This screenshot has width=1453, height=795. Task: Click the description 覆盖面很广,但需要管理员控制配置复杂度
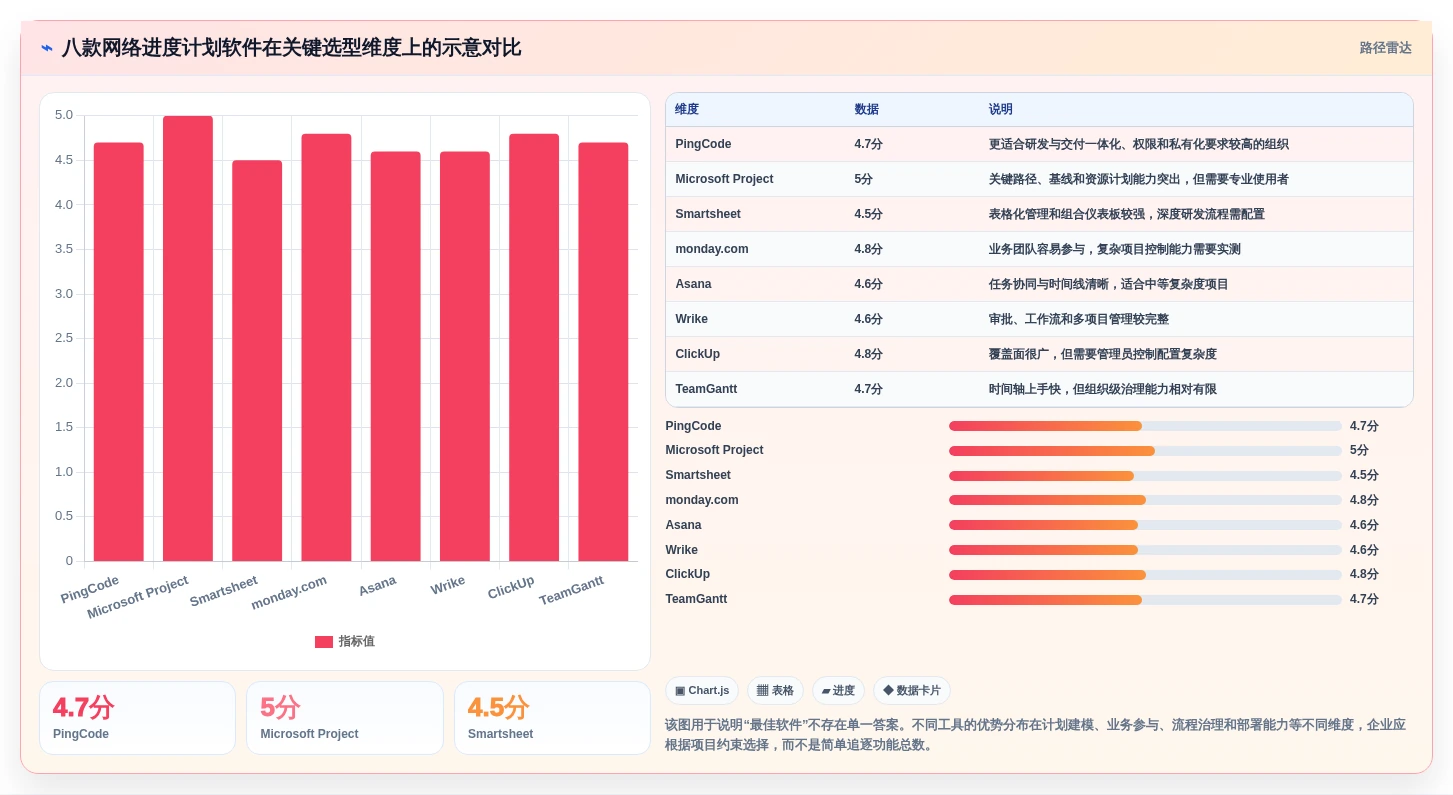(1102, 354)
